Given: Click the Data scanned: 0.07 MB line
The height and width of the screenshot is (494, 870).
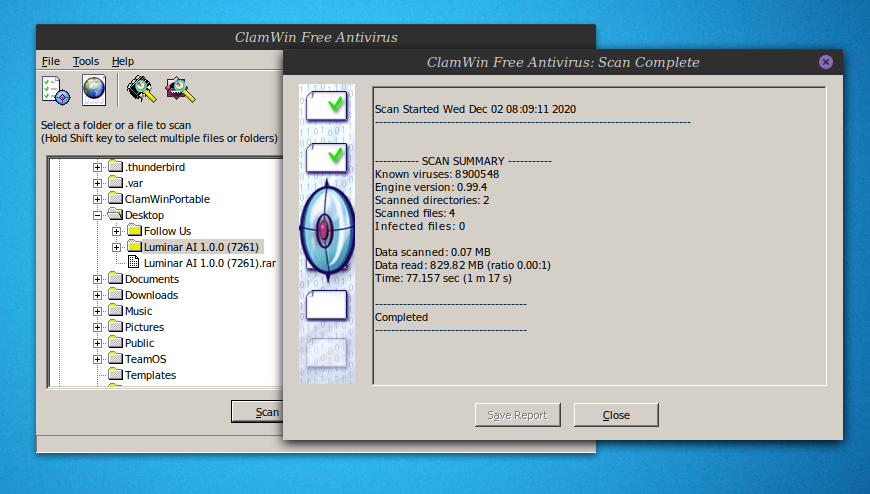Looking at the screenshot, I should (432, 253).
